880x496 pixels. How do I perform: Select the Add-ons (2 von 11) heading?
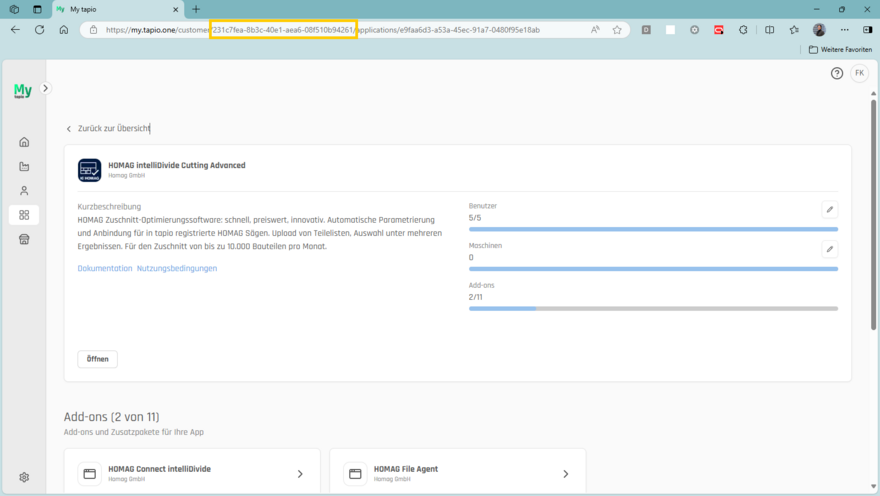click(x=112, y=417)
